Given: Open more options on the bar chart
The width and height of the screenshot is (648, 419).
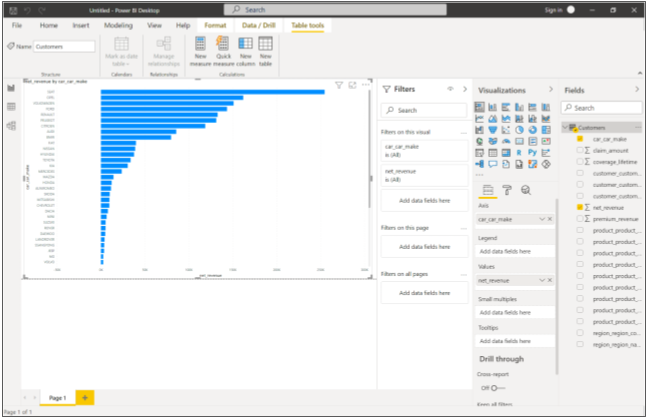Looking at the screenshot, I should tap(366, 85).
